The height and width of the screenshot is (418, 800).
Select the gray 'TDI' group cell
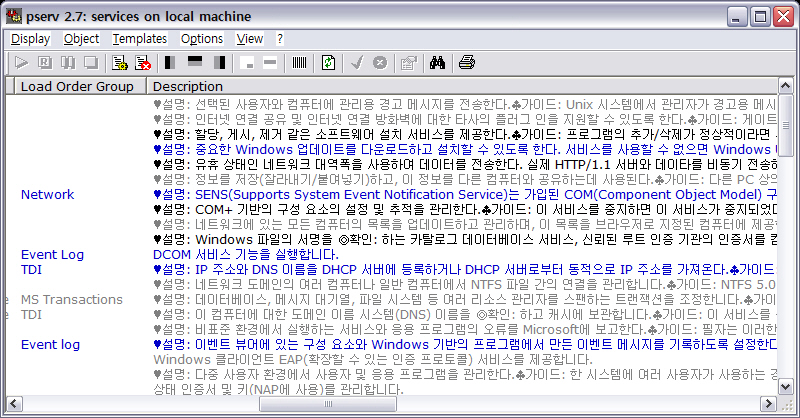point(31,314)
